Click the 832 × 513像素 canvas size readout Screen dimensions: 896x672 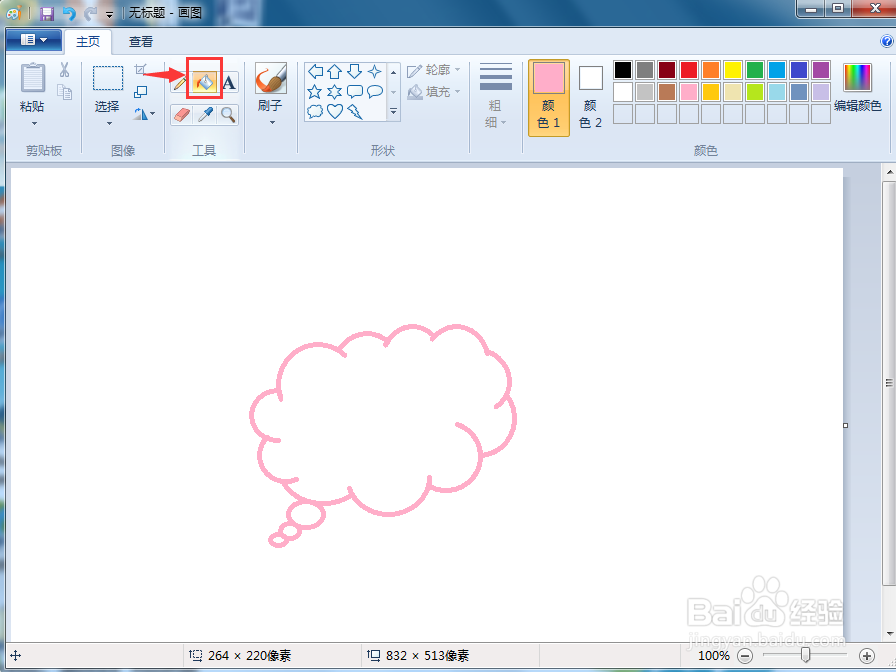click(x=427, y=656)
